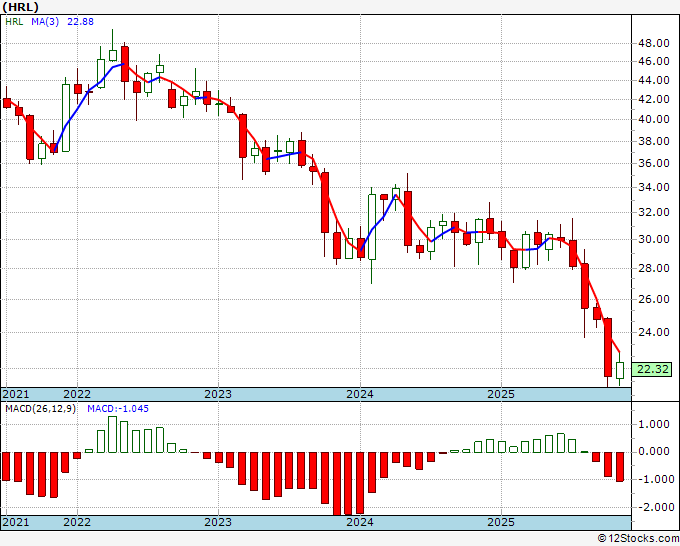Image resolution: width=680 pixels, height=546 pixels.
Task: Click the 0.000 MACD axis label
Action: (x=656, y=451)
